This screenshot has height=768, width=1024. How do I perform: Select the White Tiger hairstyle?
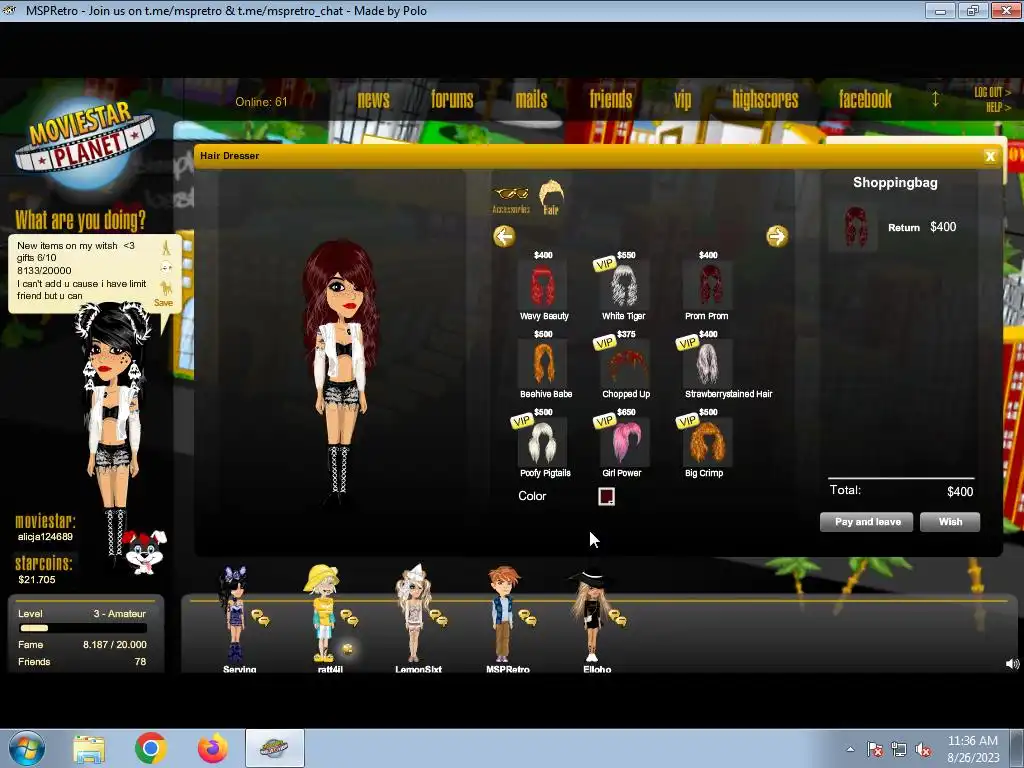(x=625, y=285)
